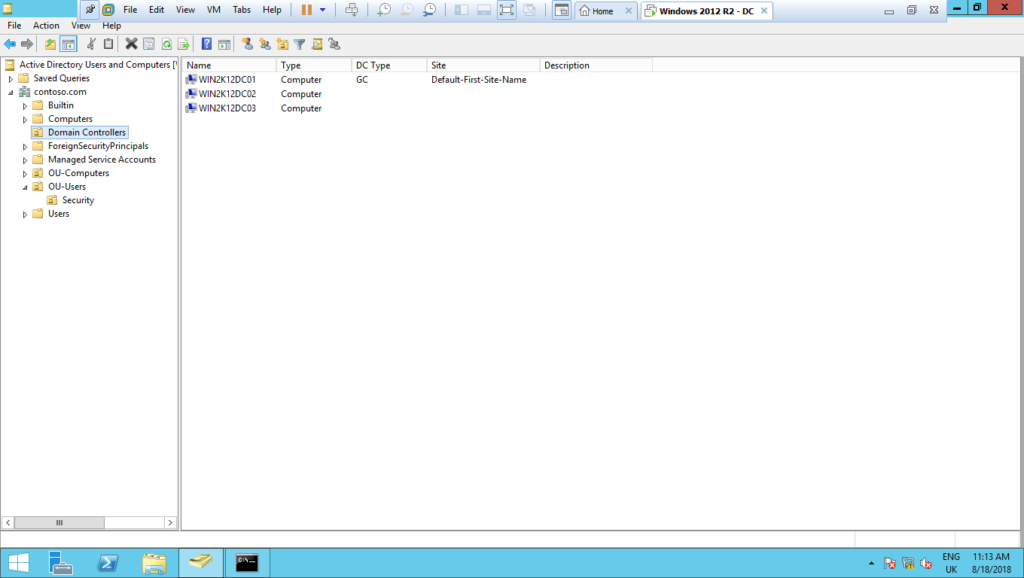This screenshot has height=578, width=1024.
Task: Add selected objects to a group icon
Action: click(334, 44)
